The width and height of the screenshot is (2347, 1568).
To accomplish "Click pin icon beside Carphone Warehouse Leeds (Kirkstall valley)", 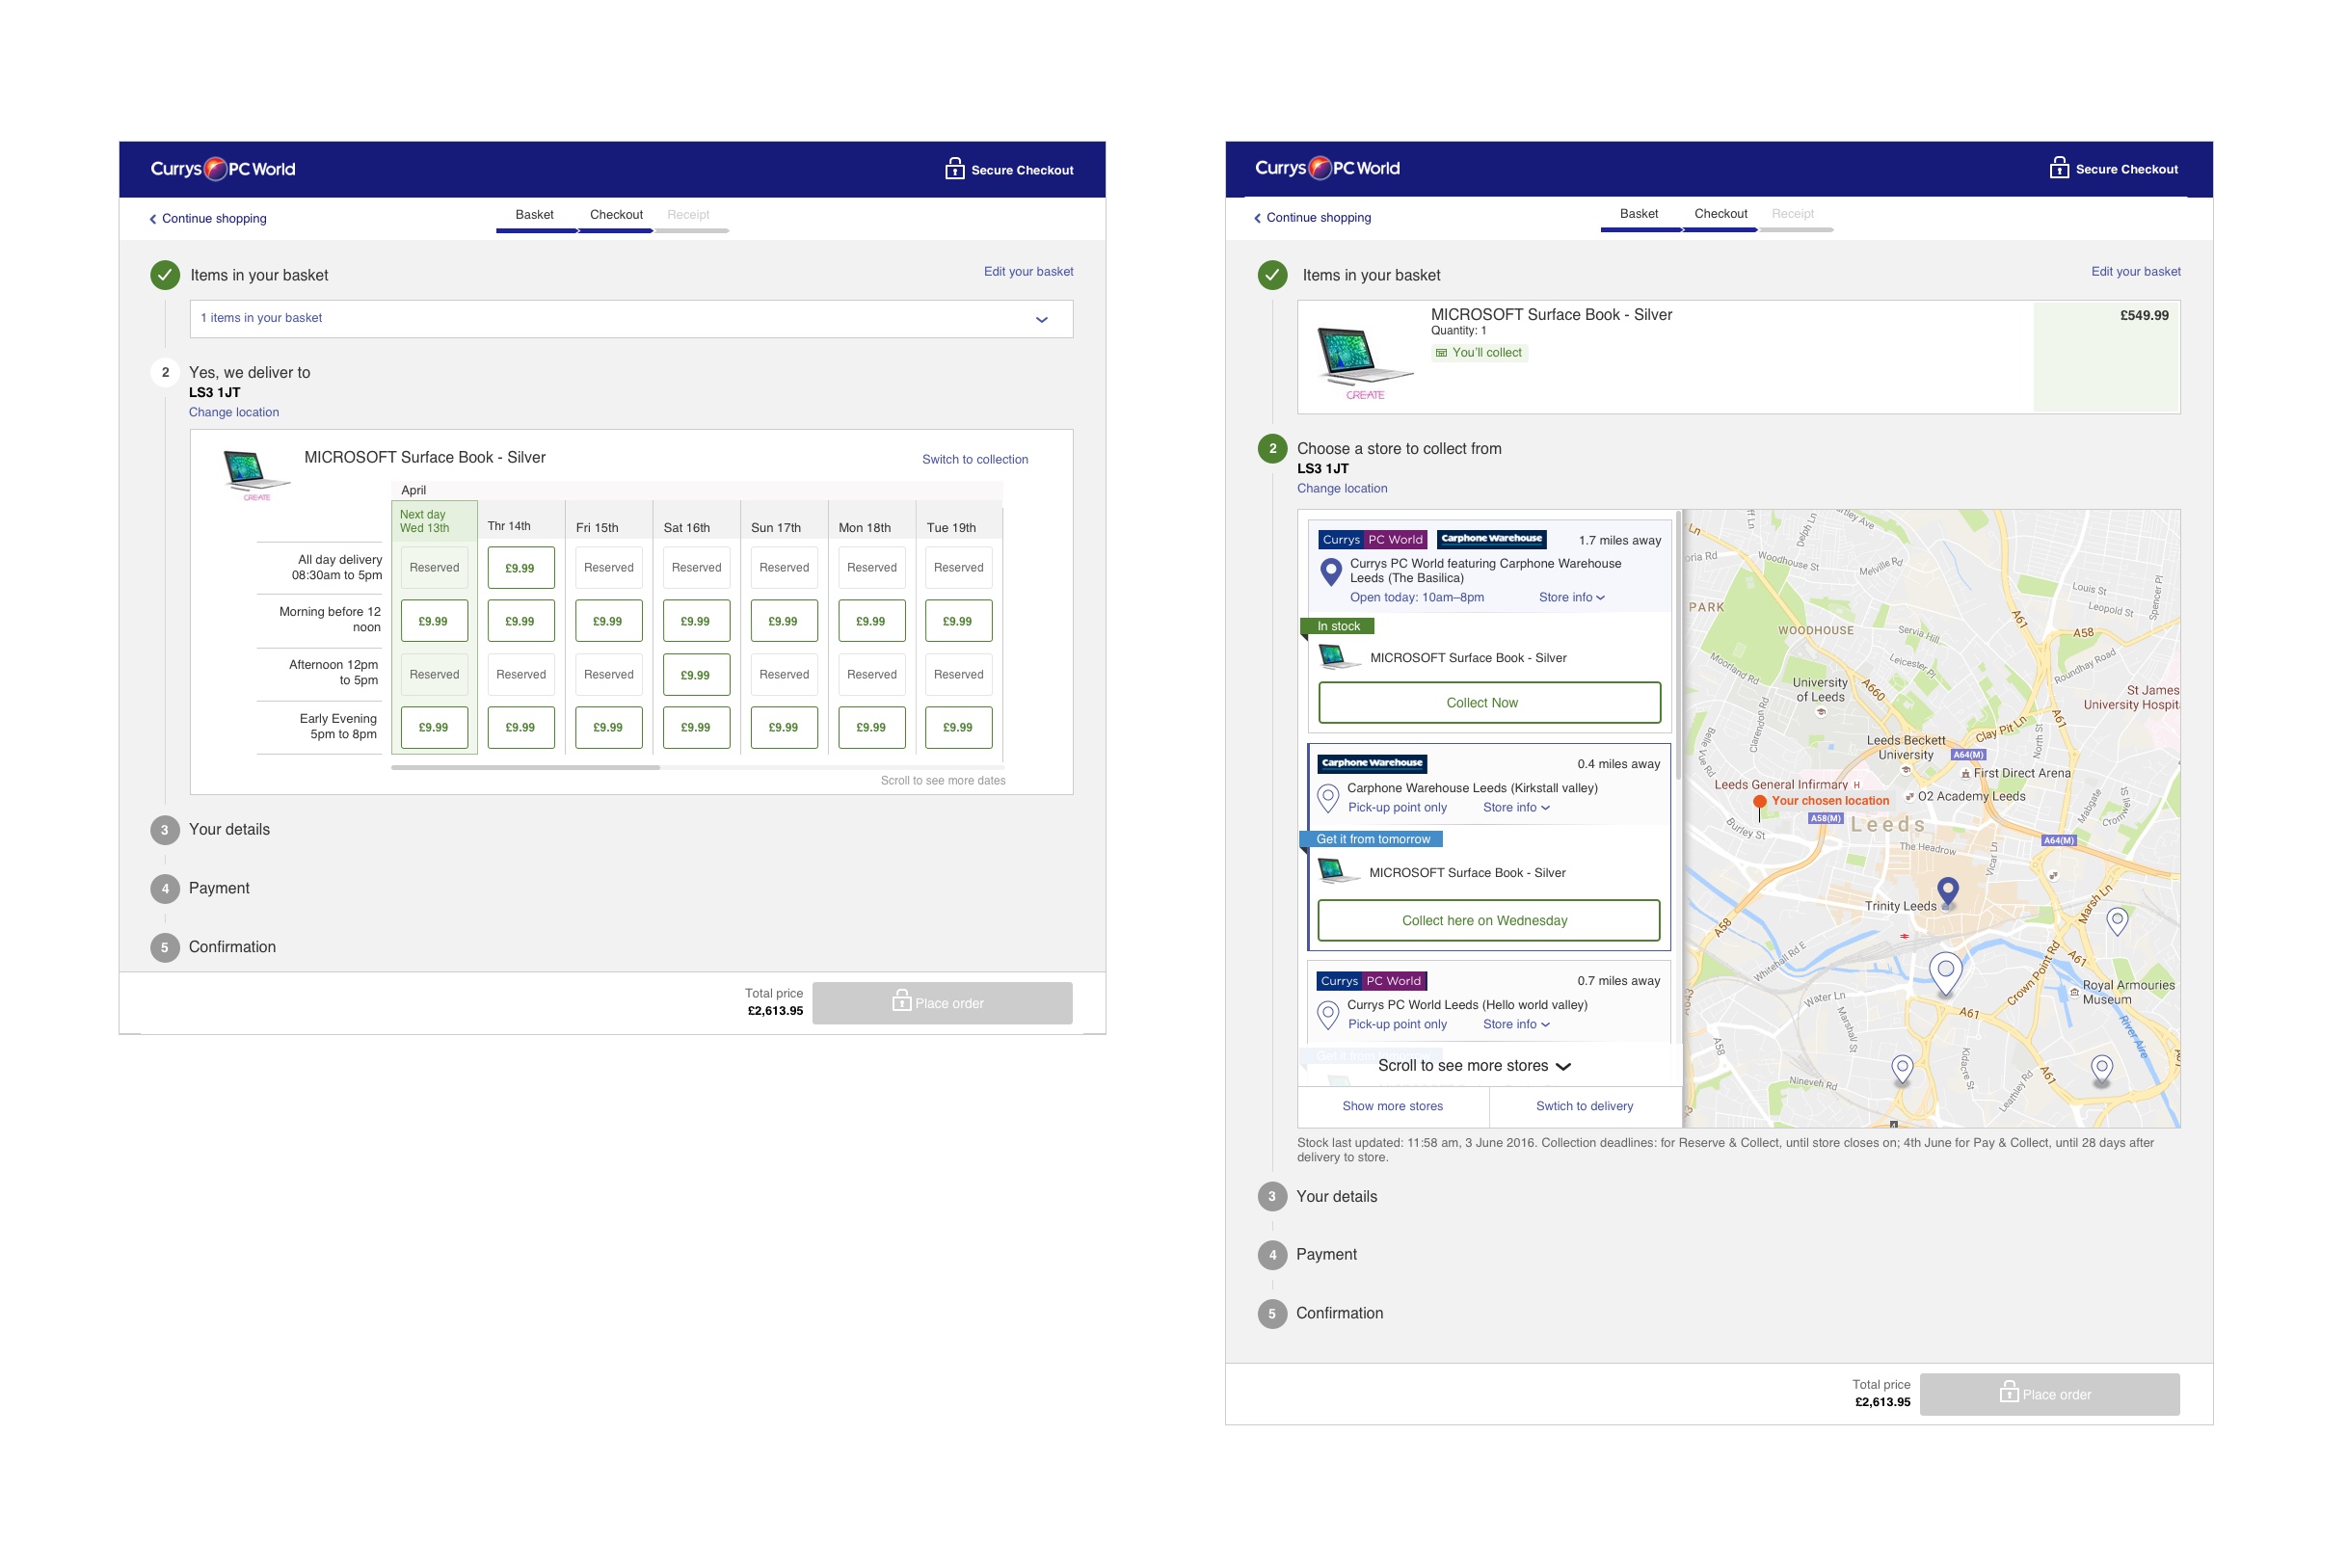I will (x=1328, y=798).
